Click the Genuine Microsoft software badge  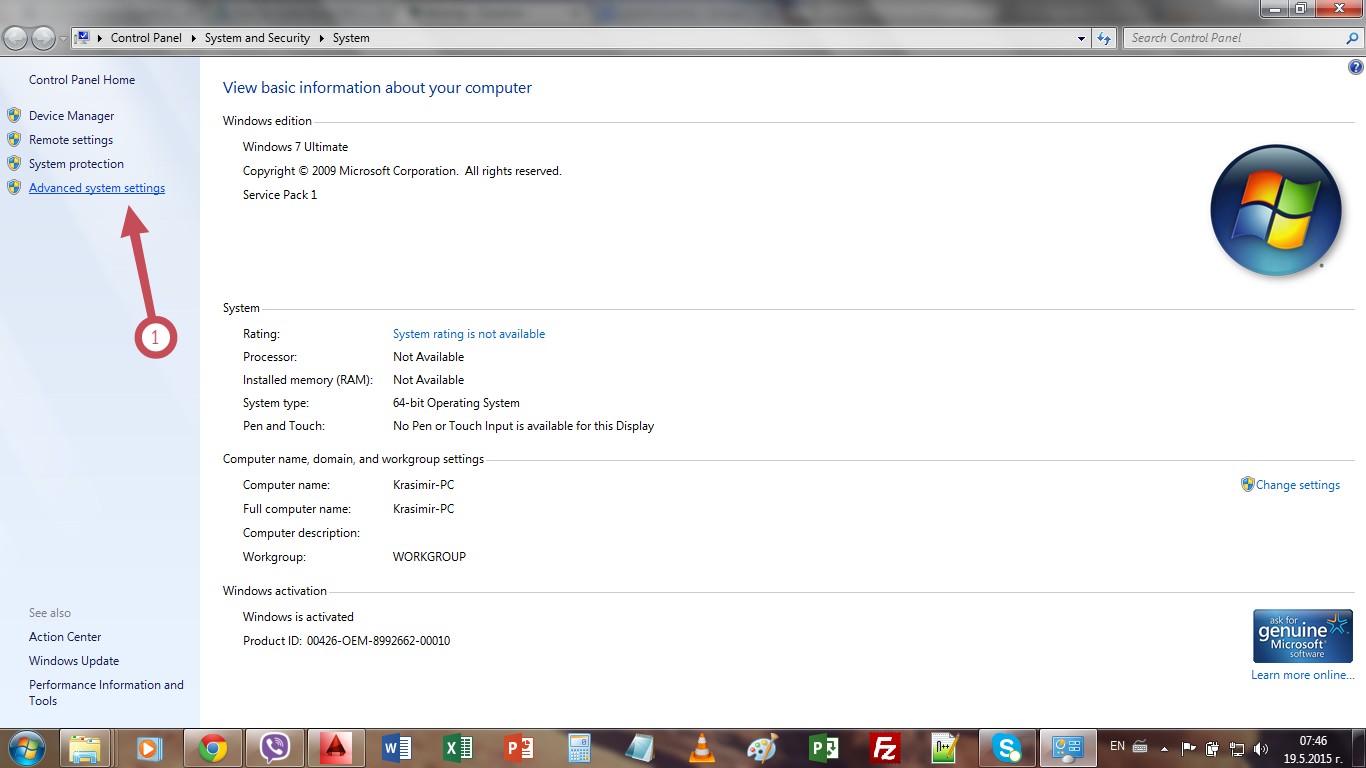point(1303,636)
